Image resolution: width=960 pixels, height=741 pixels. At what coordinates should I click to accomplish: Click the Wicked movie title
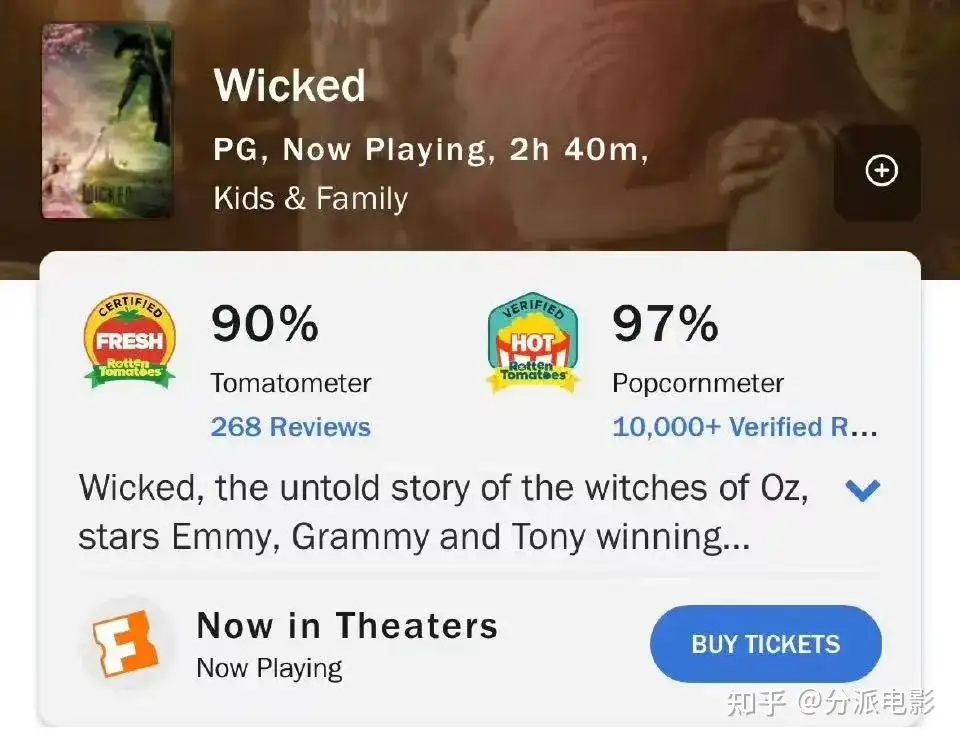coord(290,85)
